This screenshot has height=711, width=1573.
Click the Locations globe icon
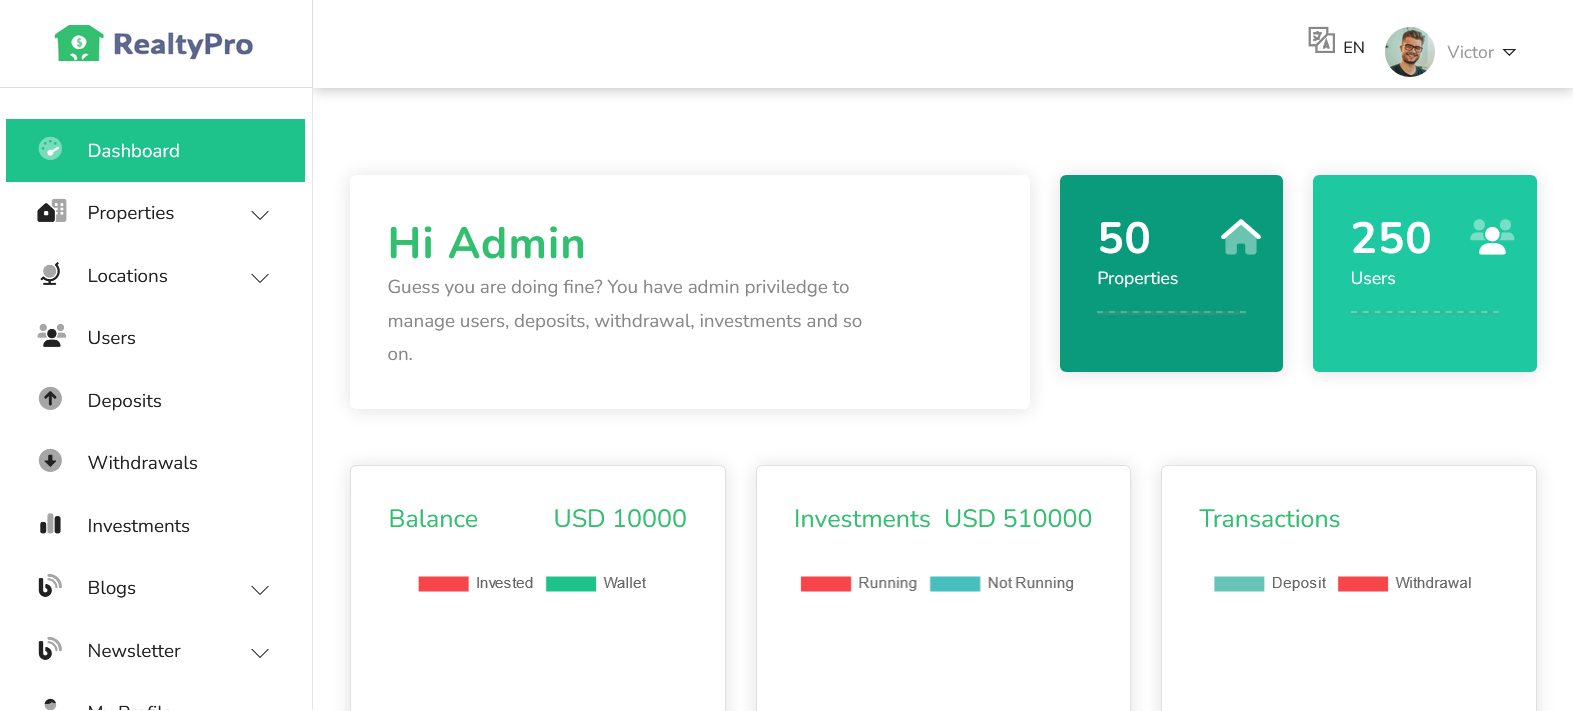(50, 274)
